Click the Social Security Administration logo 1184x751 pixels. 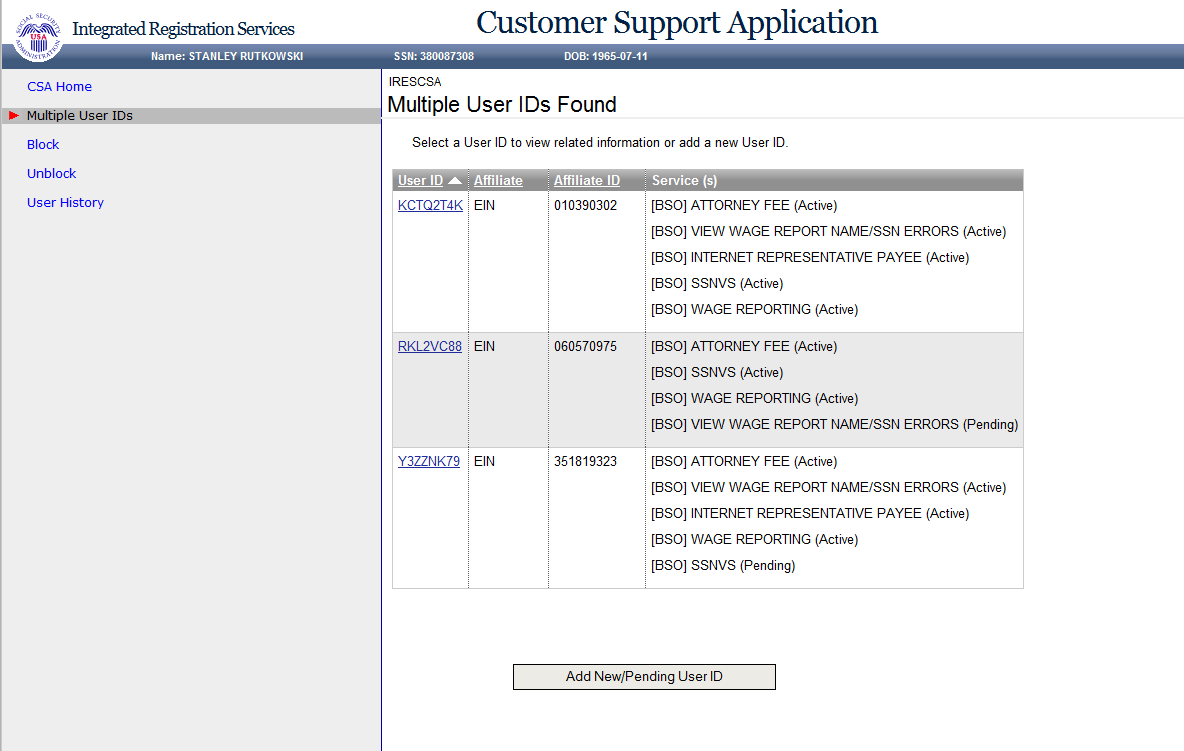(x=38, y=36)
